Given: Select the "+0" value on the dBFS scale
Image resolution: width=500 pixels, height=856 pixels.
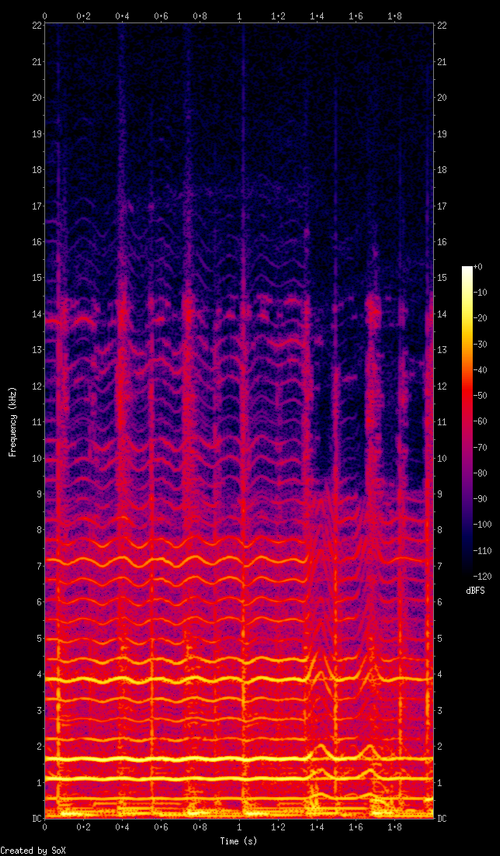Looking at the screenshot, I should pyautogui.click(x=478, y=267).
